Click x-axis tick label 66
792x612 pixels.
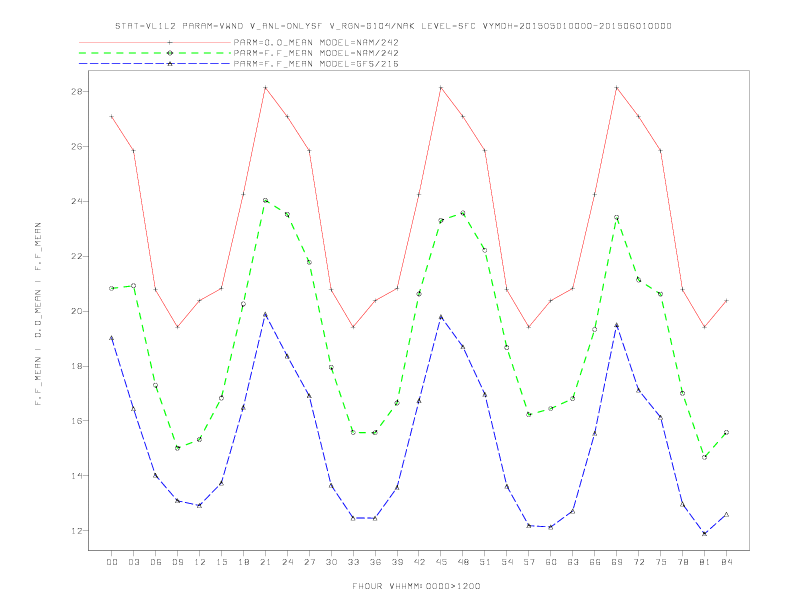tap(595, 562)
